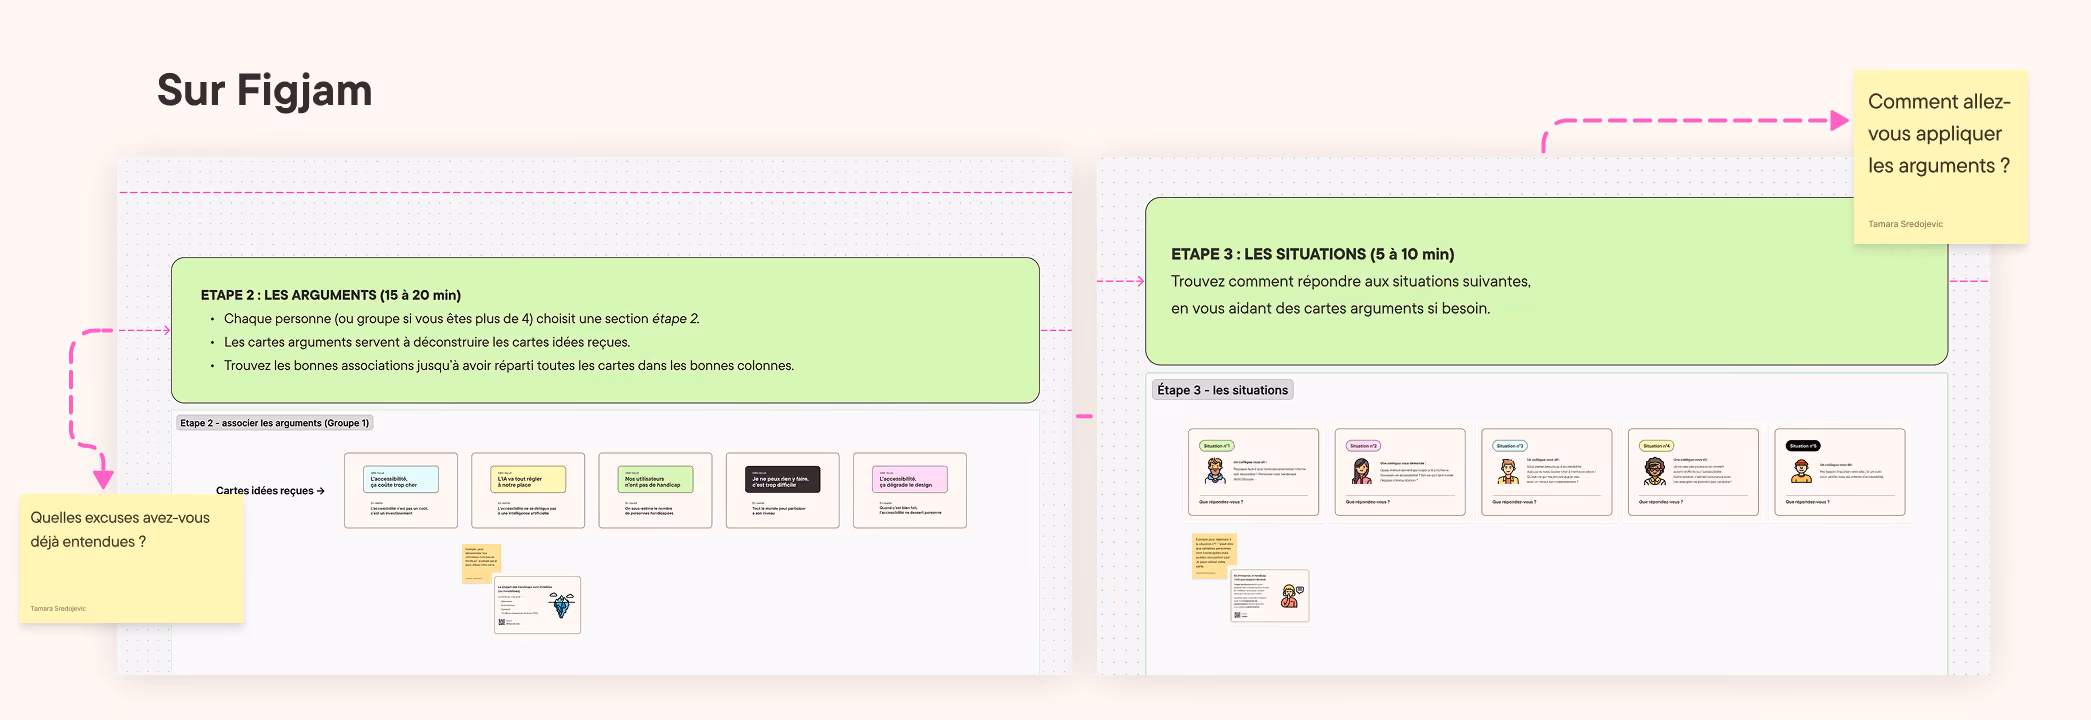Select the small orange sticky note in Etape 2
Screen dimensions: 2091x724
481,564
